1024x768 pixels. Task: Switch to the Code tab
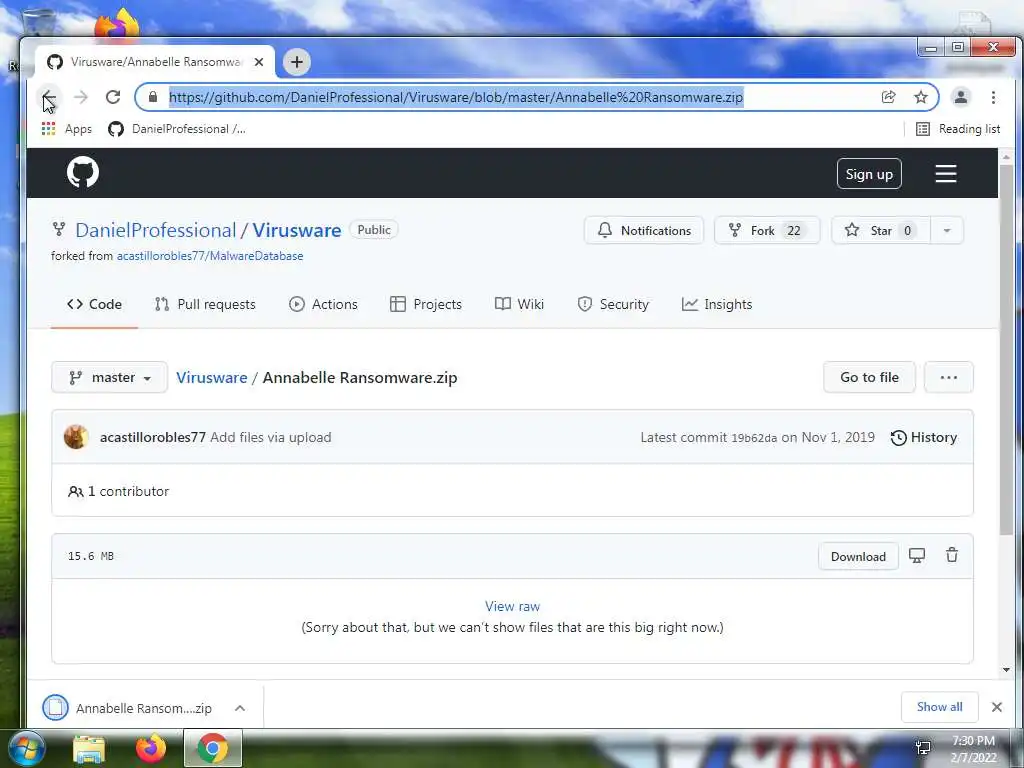click(94, 304)
